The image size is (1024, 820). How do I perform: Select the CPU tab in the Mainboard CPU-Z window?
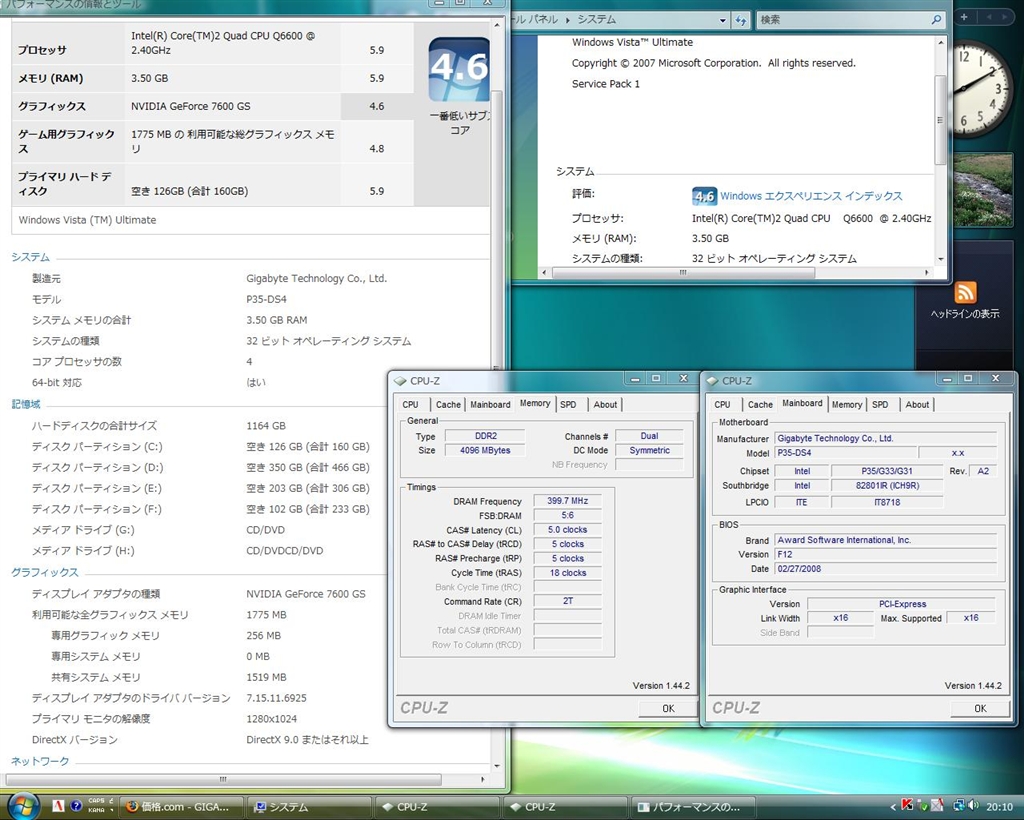[722, 404]
